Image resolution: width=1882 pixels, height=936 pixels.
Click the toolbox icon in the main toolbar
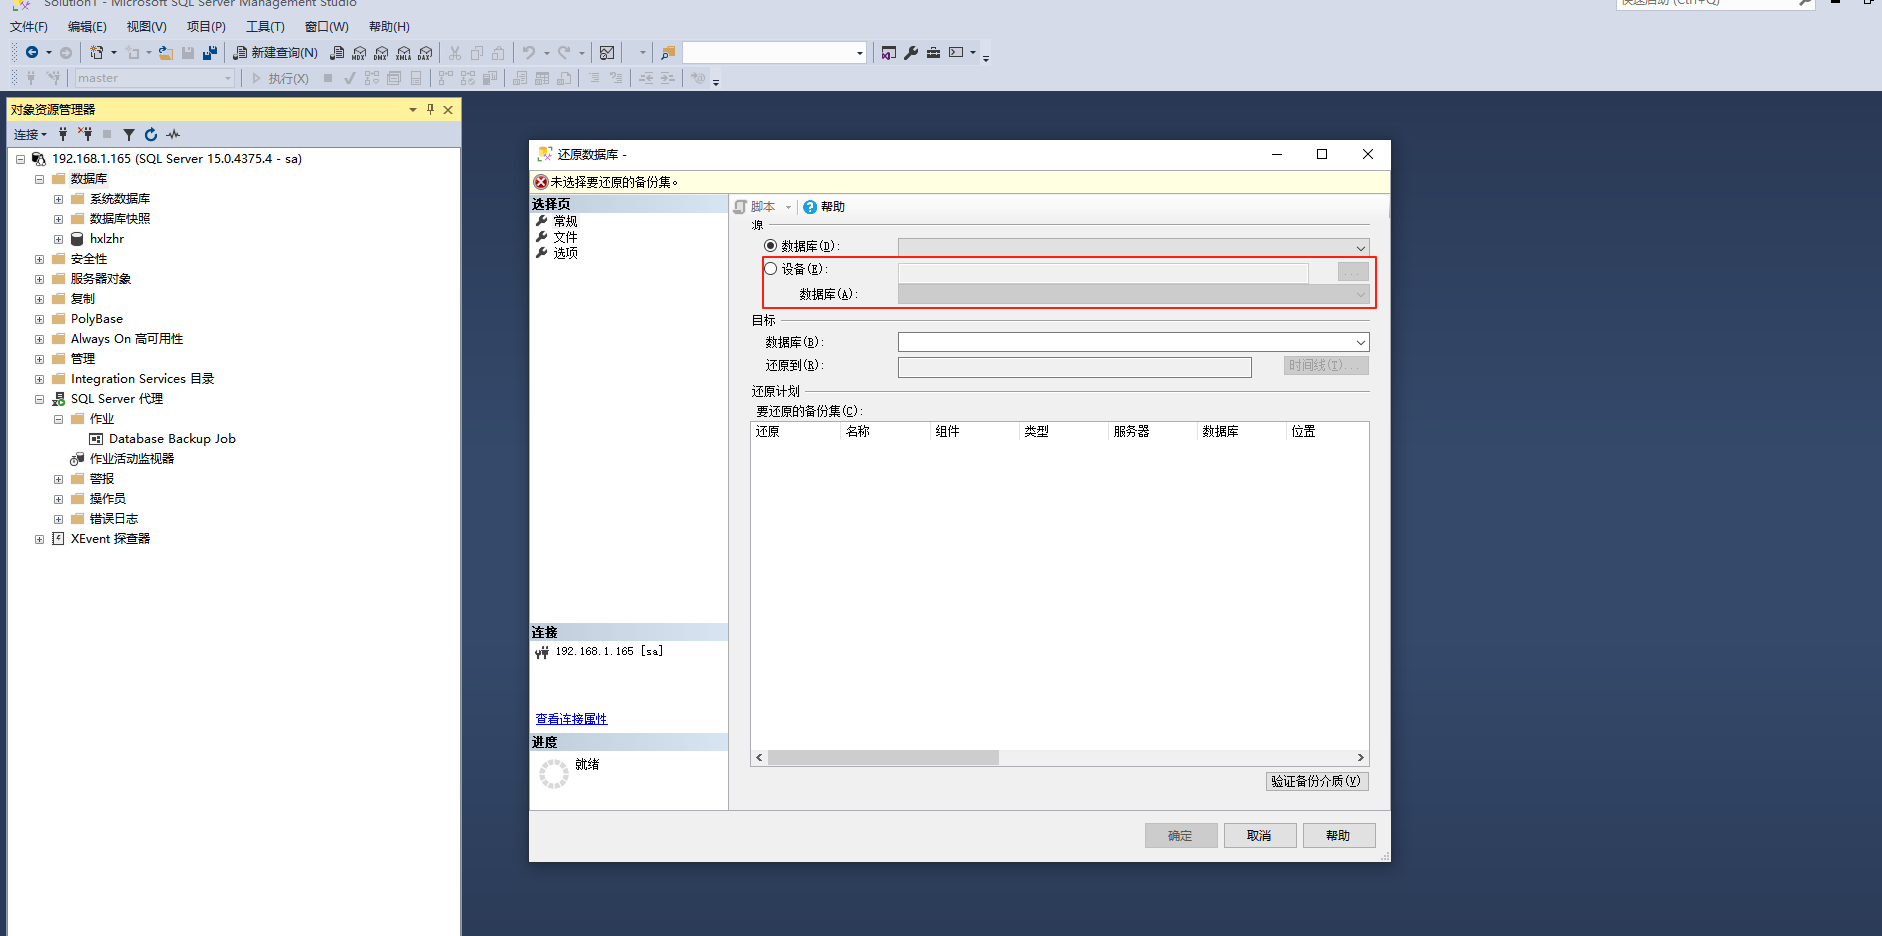coord(933,53)
